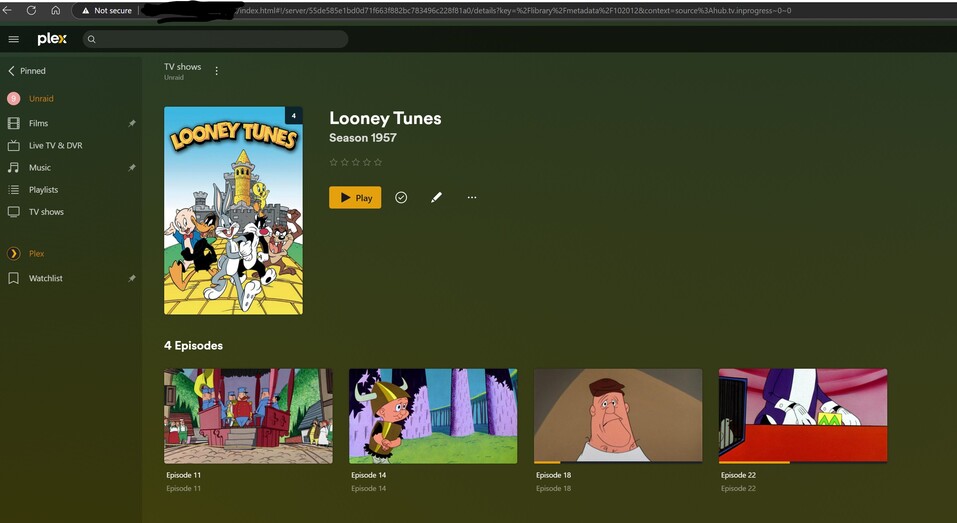957x523 pixels.
Task: Click Episode 18 progress bar
Action: (618, 463)
